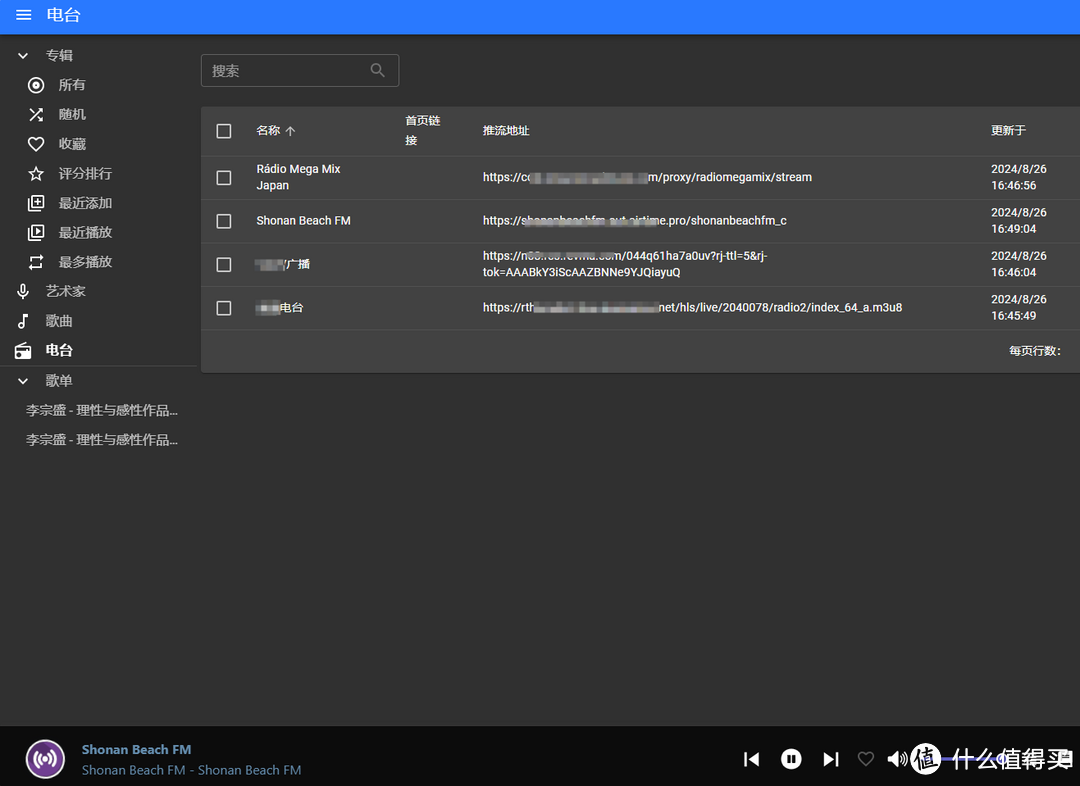Collapse the 专辑 section in sidebar
The height and width of the screenshot is (786, 1080).
click(23, 56)
